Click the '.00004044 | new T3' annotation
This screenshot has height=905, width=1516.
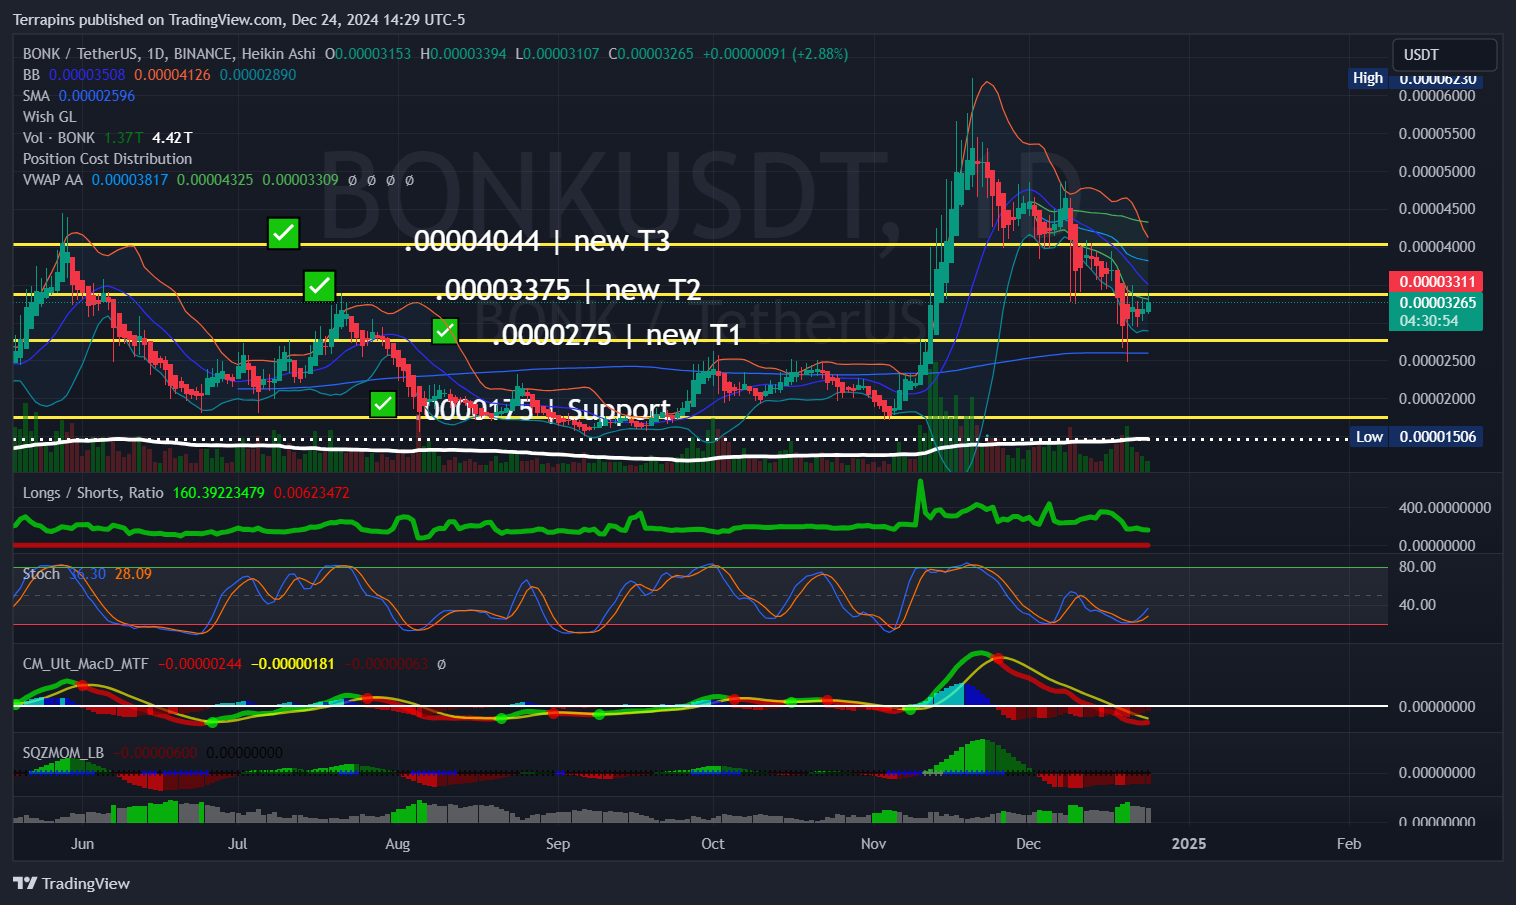tap(537, 241)
